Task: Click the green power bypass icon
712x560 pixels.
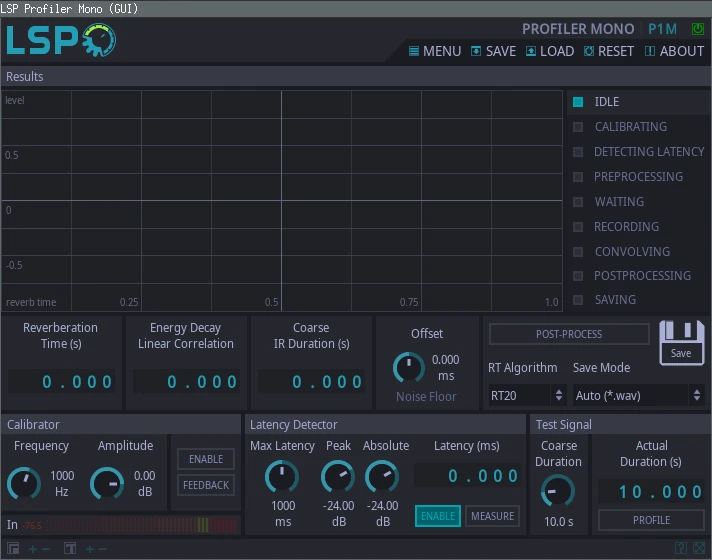Action: pyautogui.click(x=697, y=29)
